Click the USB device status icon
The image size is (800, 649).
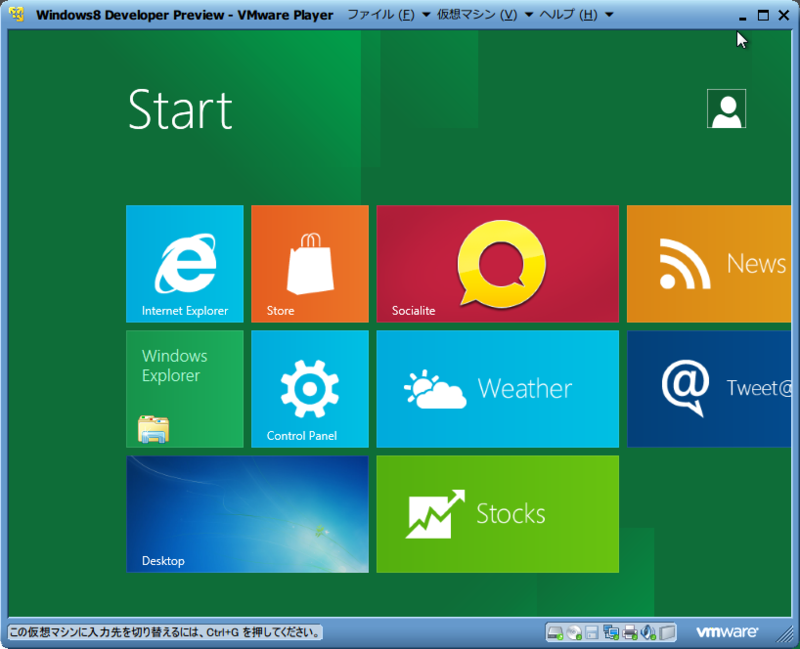pyautogui.click(x=667, y=633)
